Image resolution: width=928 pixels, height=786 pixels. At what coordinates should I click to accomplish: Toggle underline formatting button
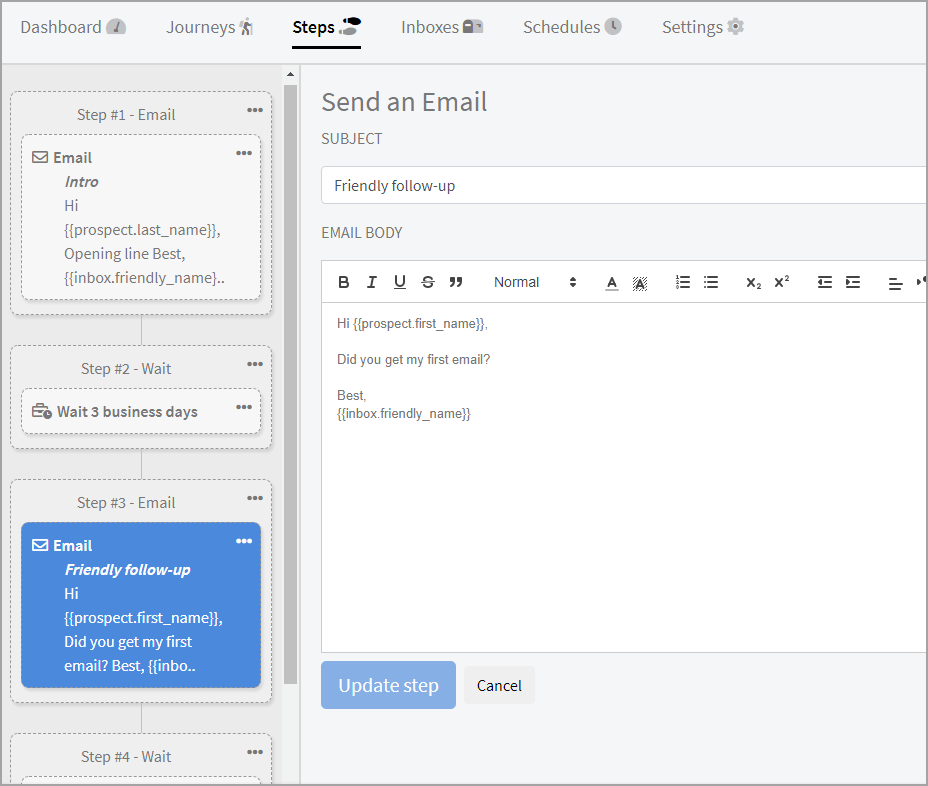click(400, 282)
